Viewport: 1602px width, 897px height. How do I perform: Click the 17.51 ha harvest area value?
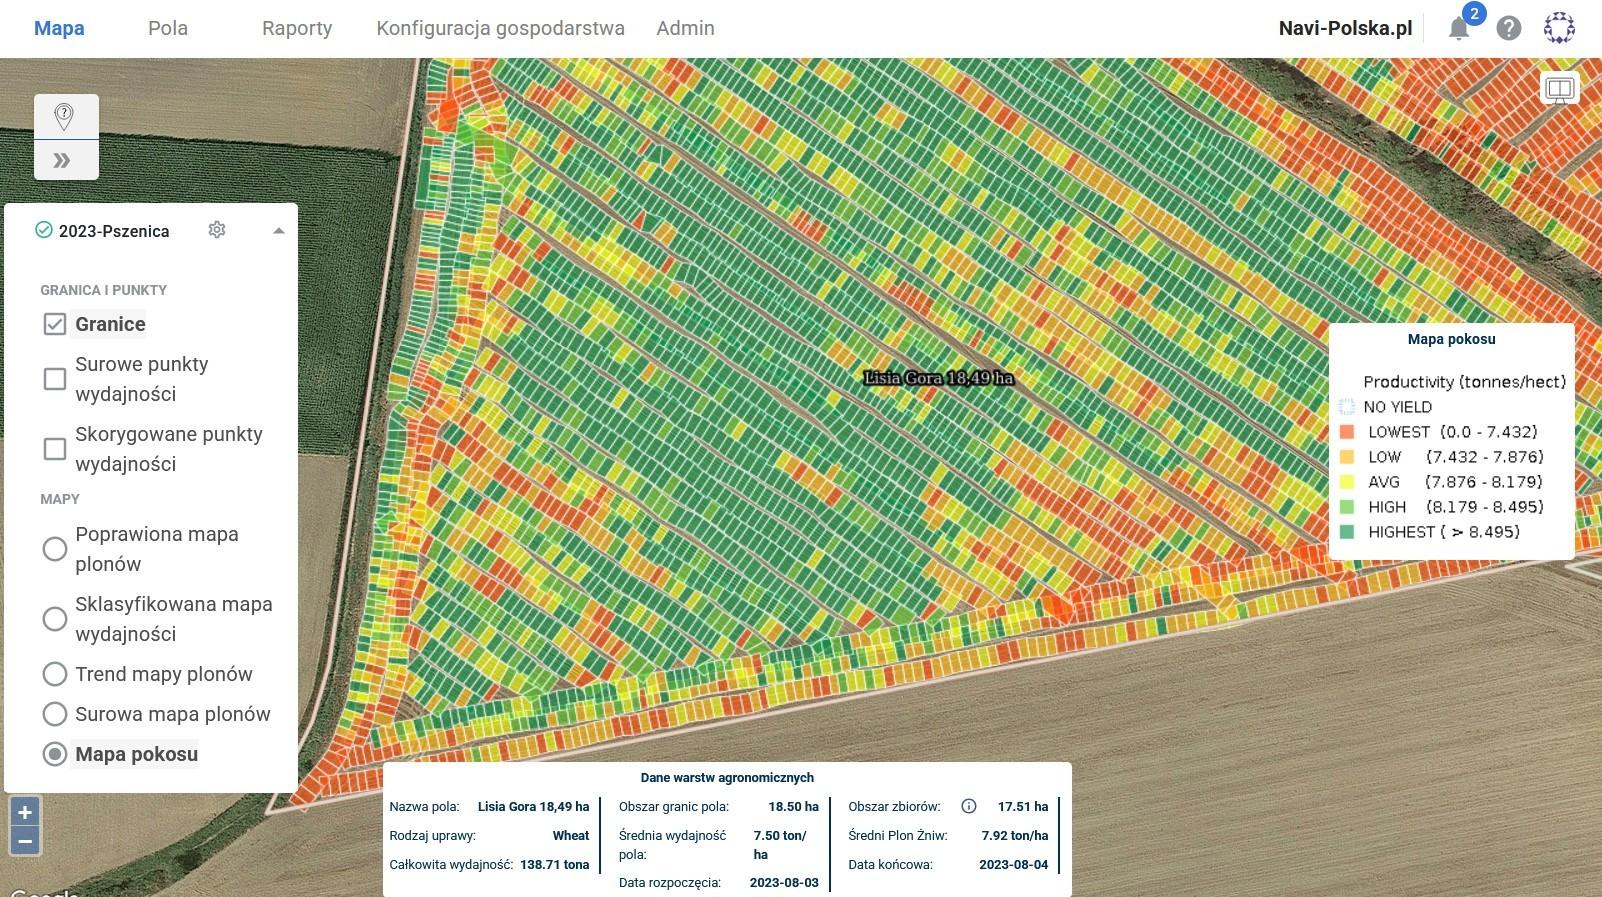coord(1023,806)
